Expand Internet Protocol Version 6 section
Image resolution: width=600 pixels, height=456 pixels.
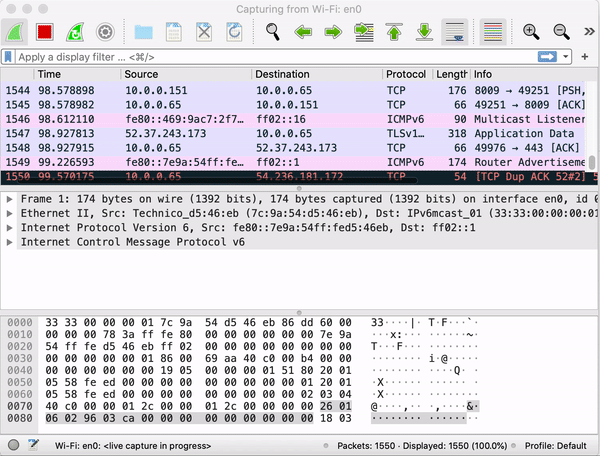pyautogui.click(x=10, y=228)
